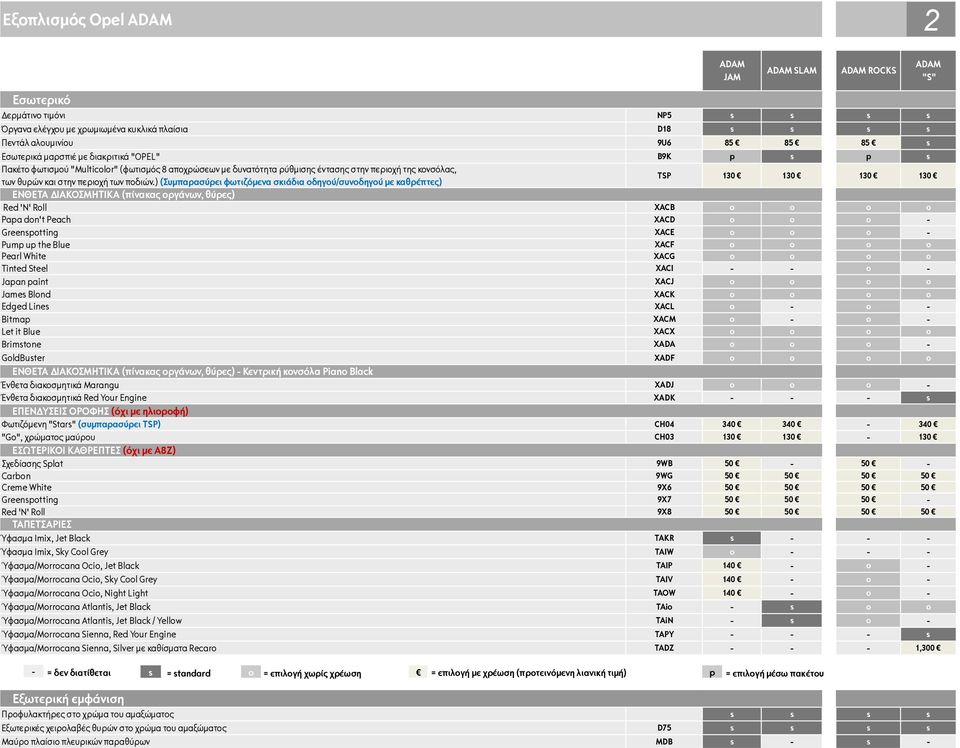Click the option code '9X8'
960x748 pixels.
coord(664,512)
